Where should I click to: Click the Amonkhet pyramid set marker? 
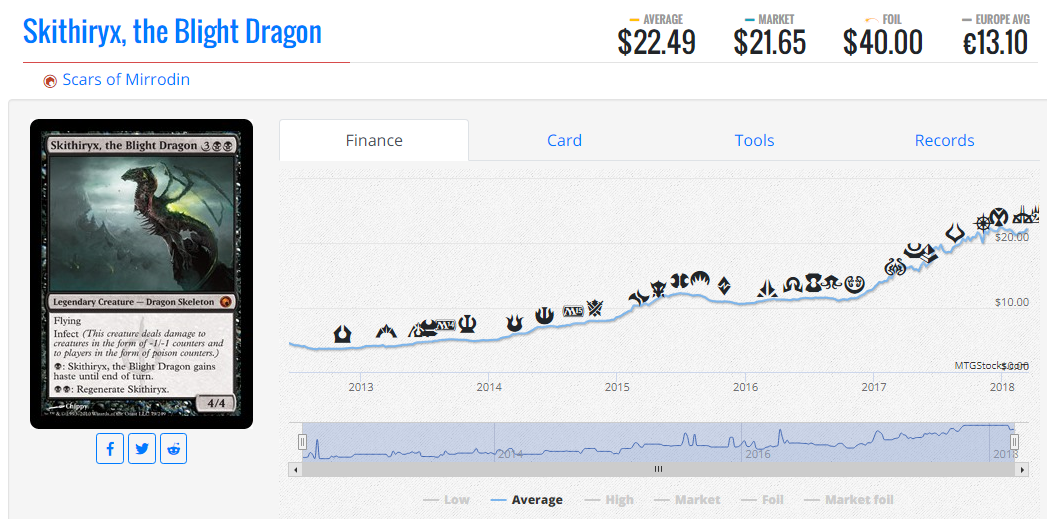(x=929, y=254)
